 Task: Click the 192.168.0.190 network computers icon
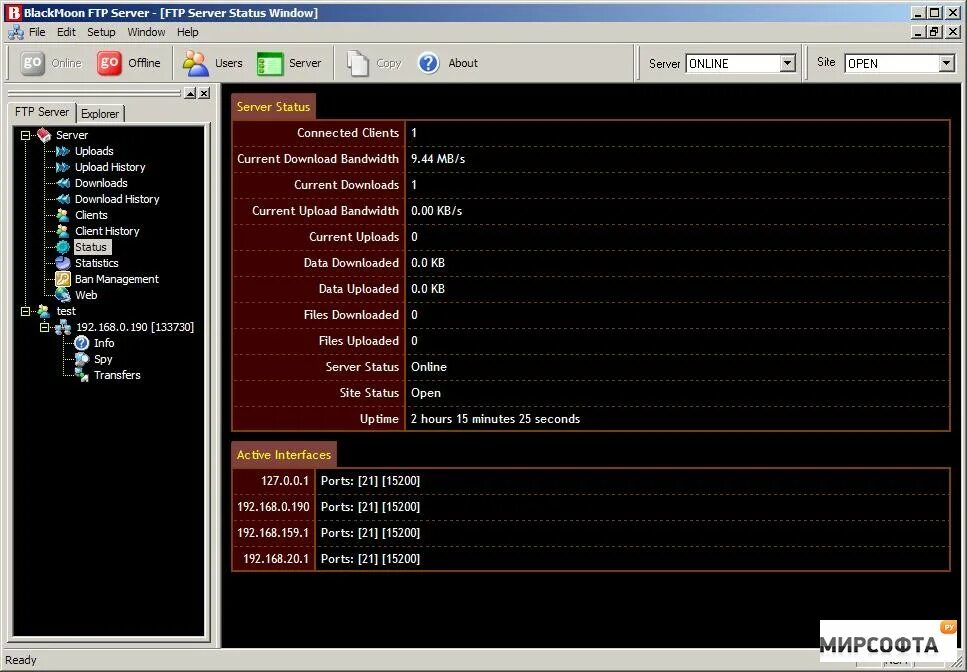(x=63, y=327)
